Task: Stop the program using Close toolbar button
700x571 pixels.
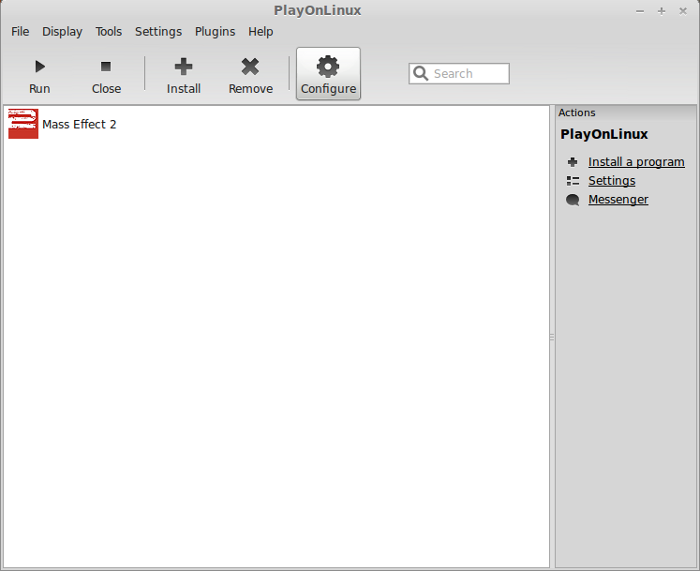Action: tap(106, 75)
